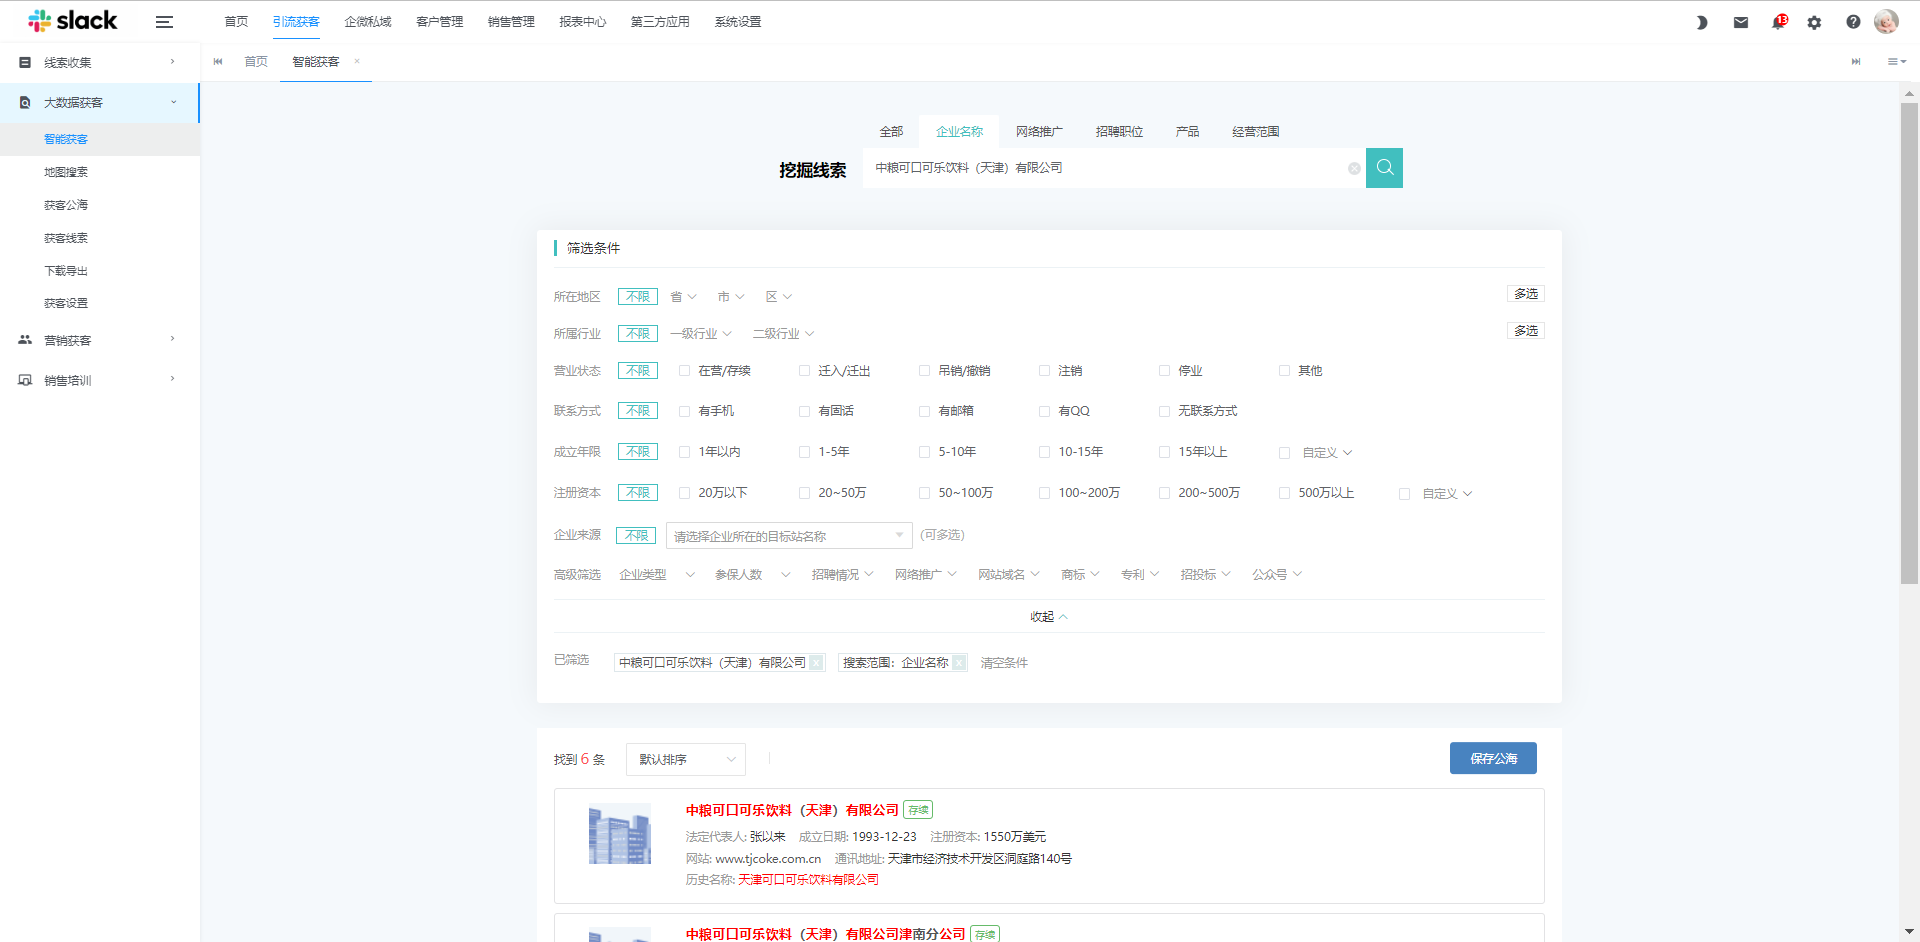Open the 市 city dropdown
Screen dimensions: 1920x942
[x=731, y=297]
